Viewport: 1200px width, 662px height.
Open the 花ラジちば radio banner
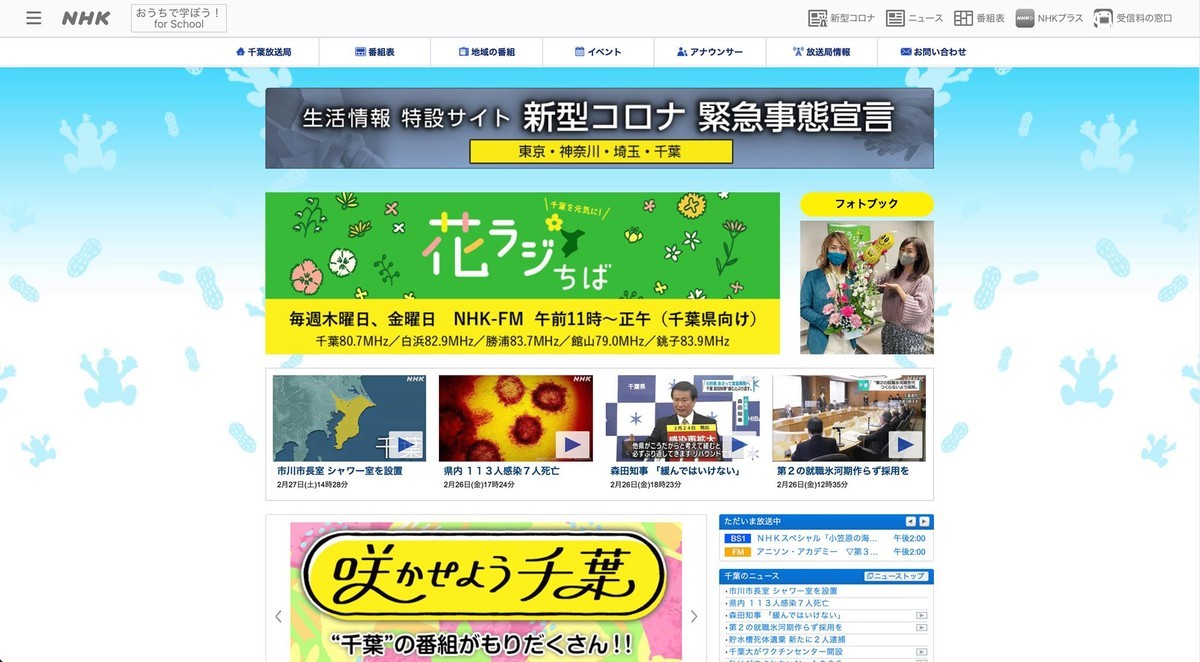pyautogui.click(x=522, y=273)
